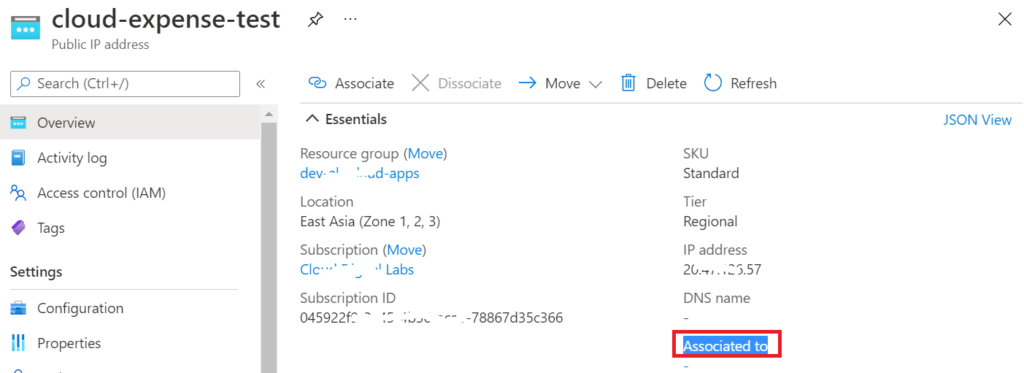
Task: Open the subscription name link
Action: [357, 270]
